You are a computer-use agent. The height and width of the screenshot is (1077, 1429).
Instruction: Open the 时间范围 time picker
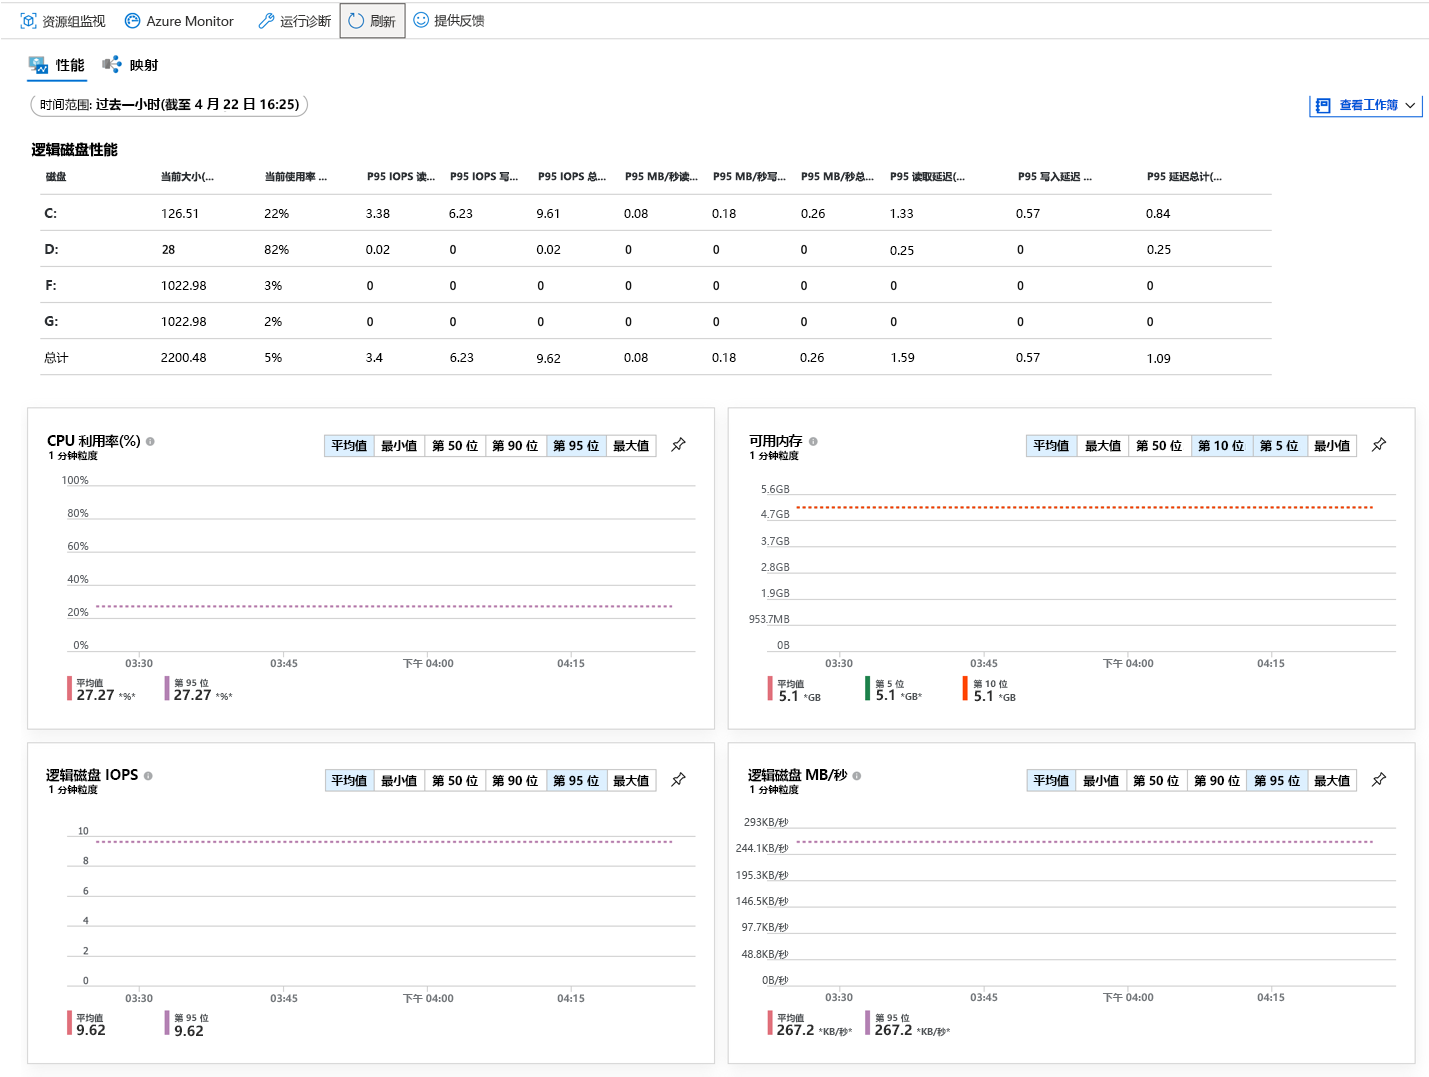[168, 104]
